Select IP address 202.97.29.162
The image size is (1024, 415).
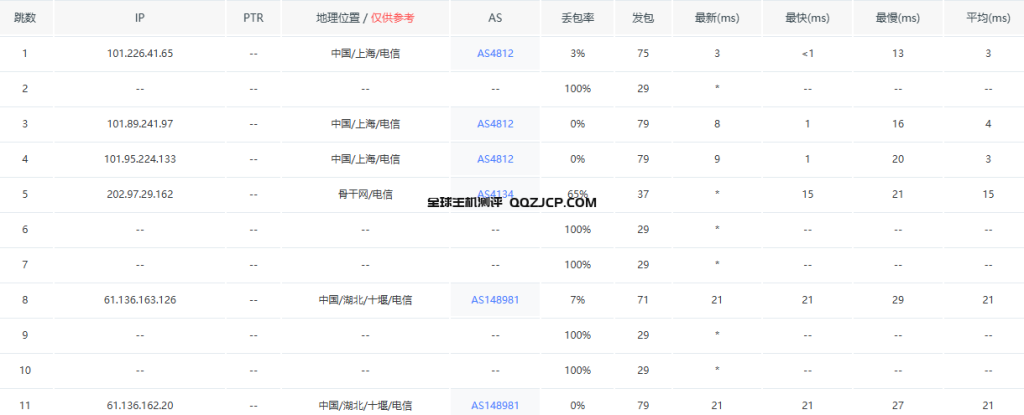(x=140, y=194)
